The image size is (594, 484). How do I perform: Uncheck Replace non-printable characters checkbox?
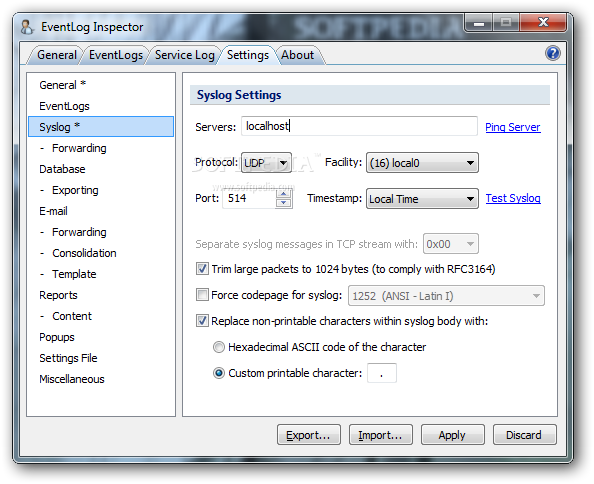point(202,321)
